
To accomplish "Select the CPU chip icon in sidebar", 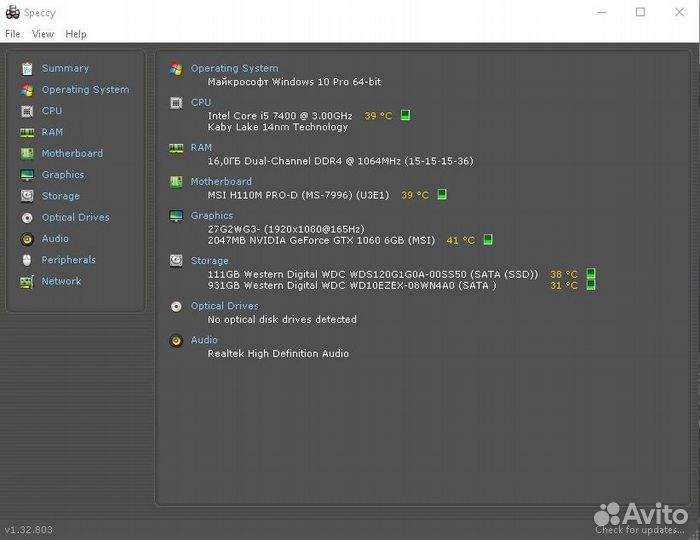I will coord(27,111).
